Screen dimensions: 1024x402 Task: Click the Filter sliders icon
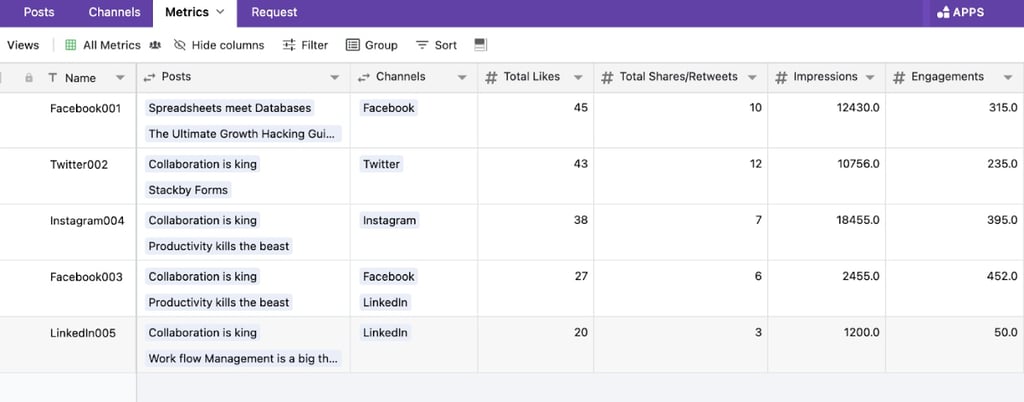(289, 45)
